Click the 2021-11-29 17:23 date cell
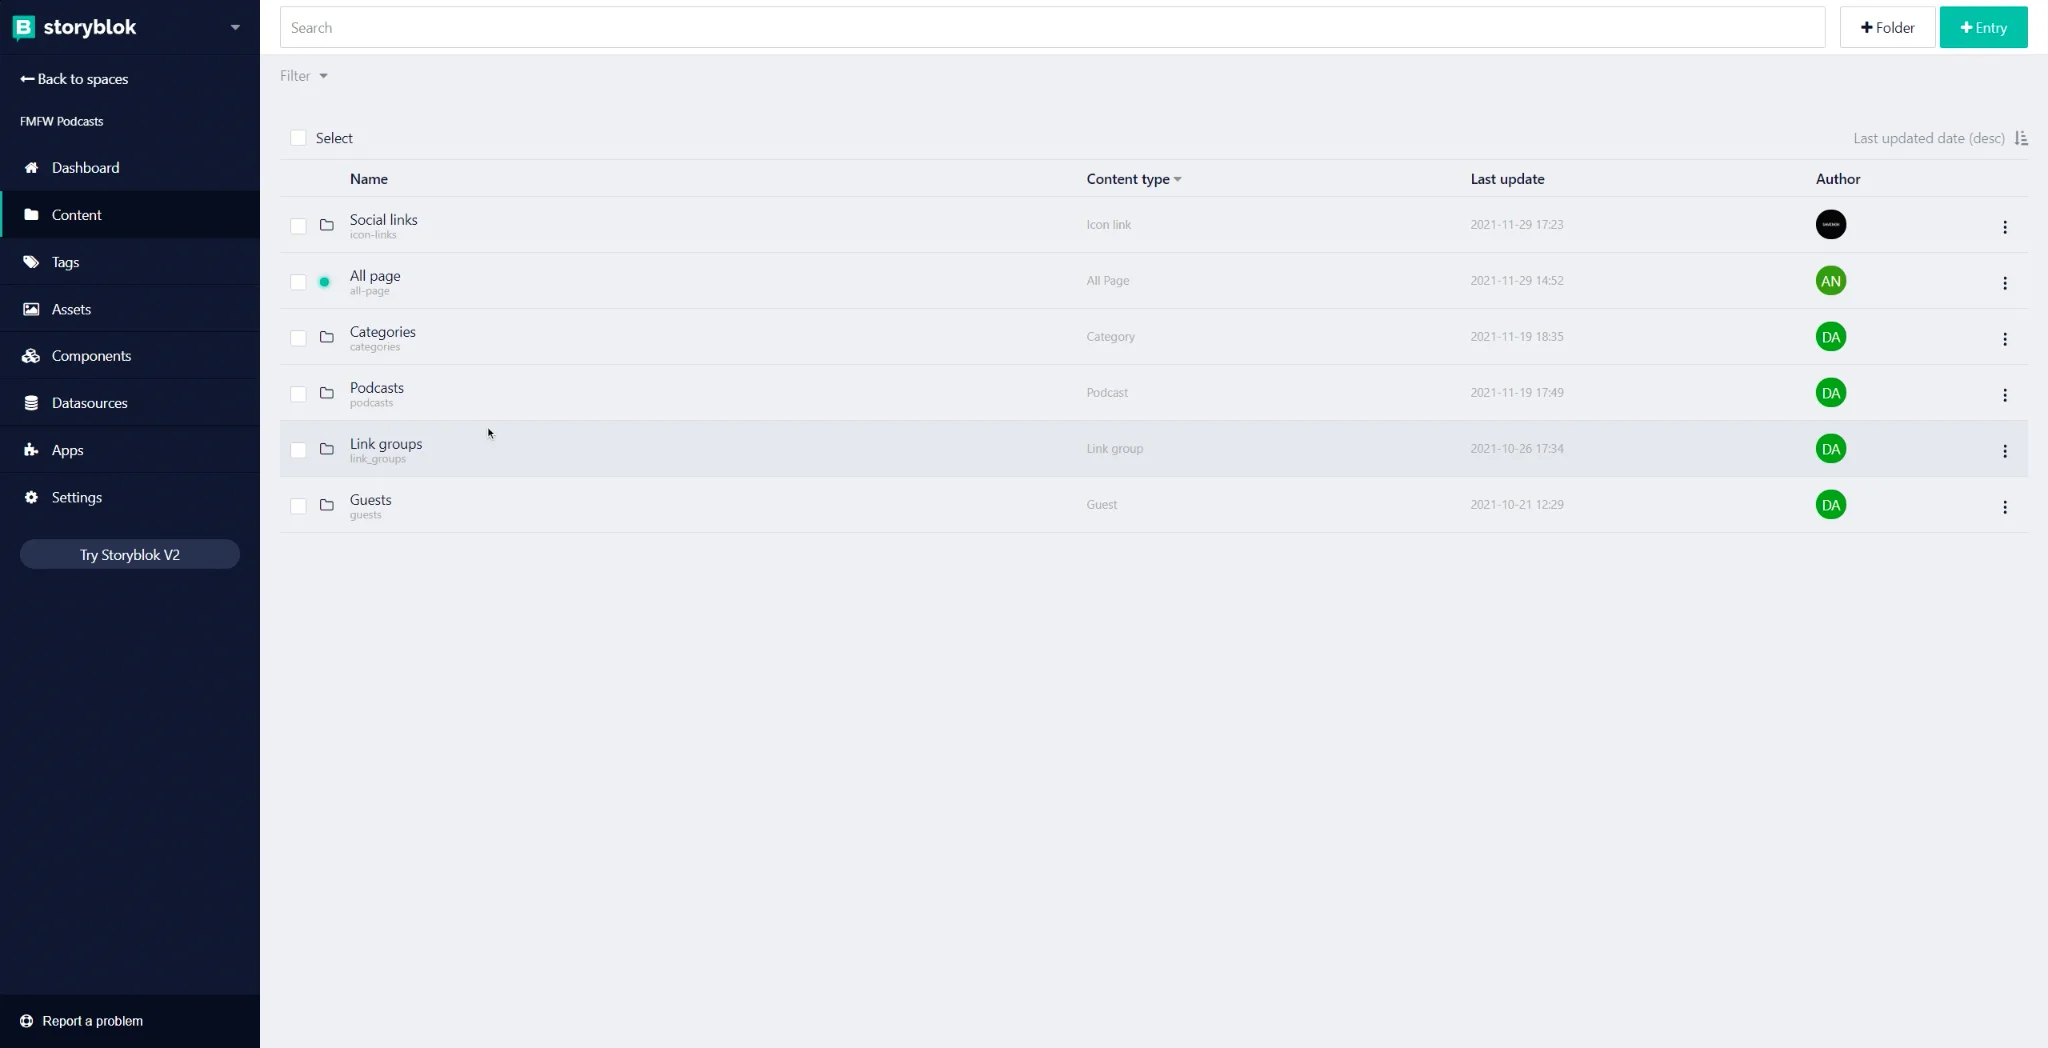The height and width of the screenshot is (1048, 2048). (x=1516, y=225)
